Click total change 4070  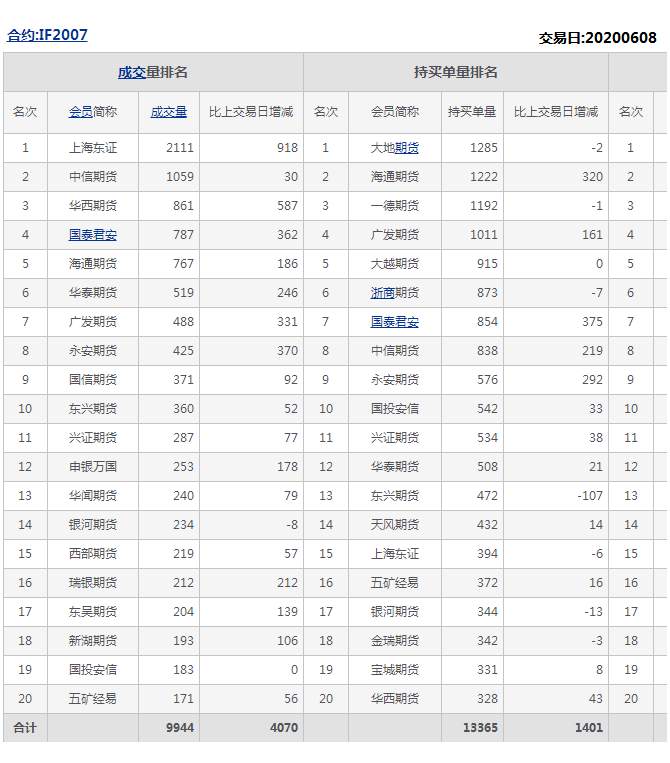pyautogui.click(x=284, y=728)
